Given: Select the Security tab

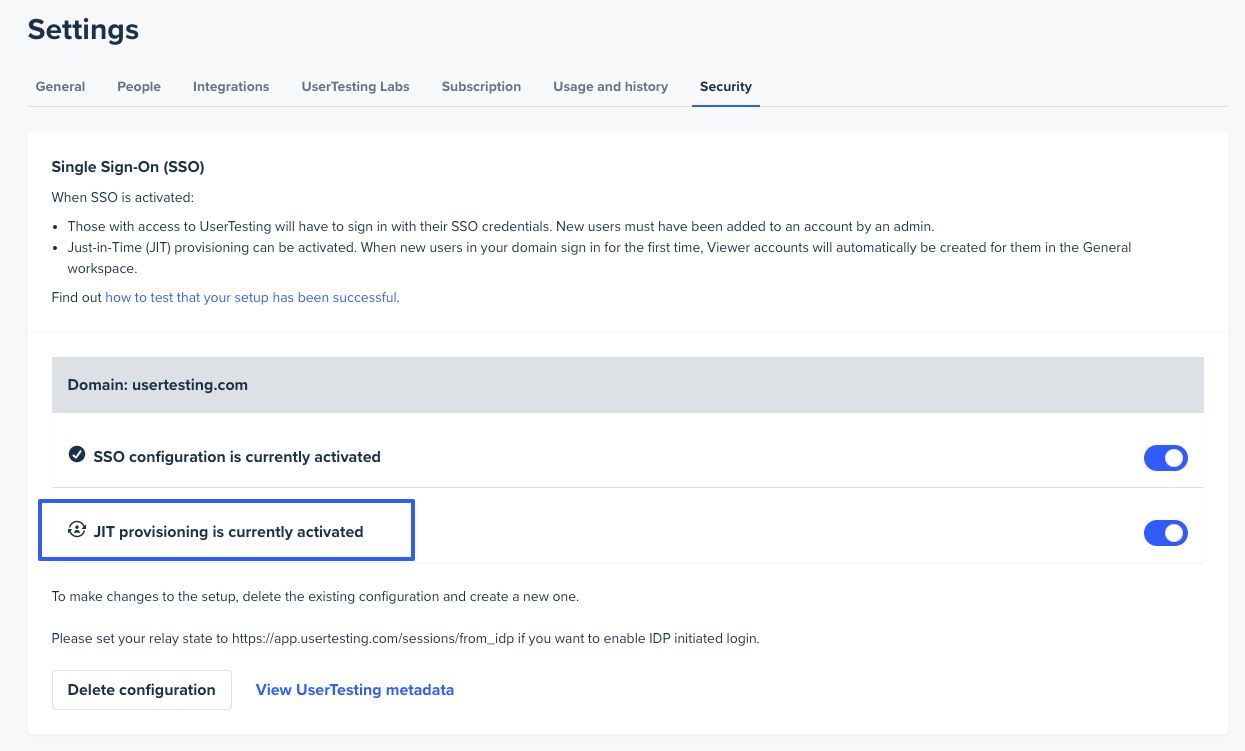Looking at the screenshot, I should pos(726,87).
